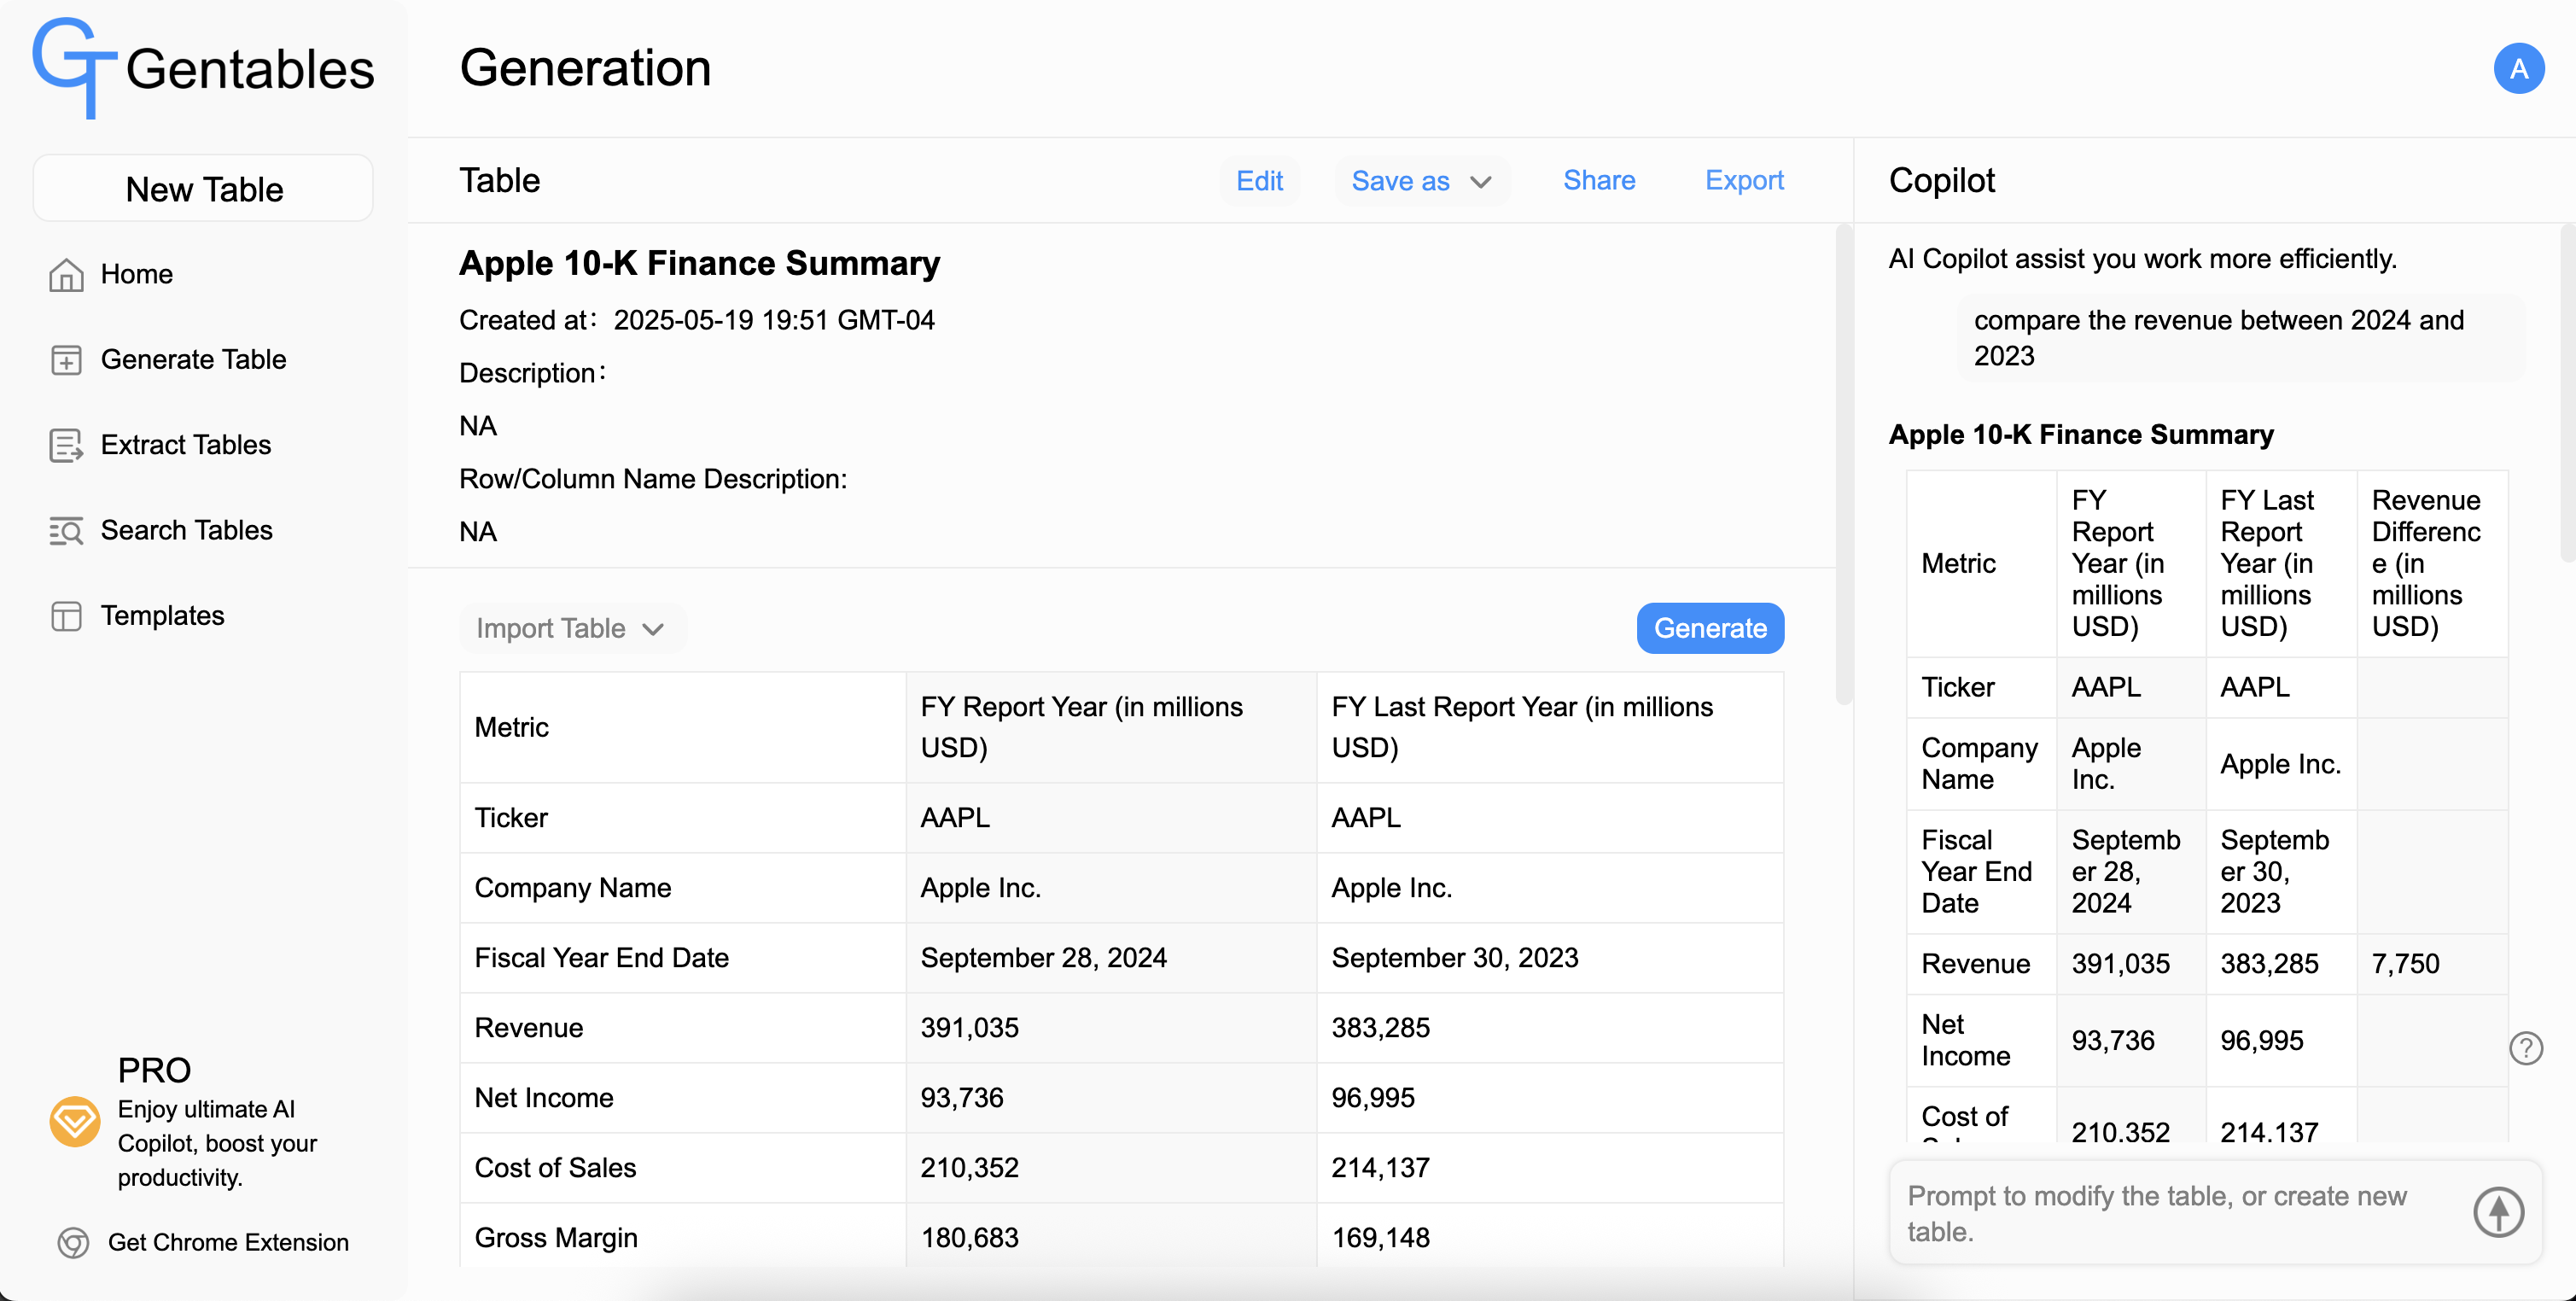Click the Save as chevron arrow

coord(1481,182)
